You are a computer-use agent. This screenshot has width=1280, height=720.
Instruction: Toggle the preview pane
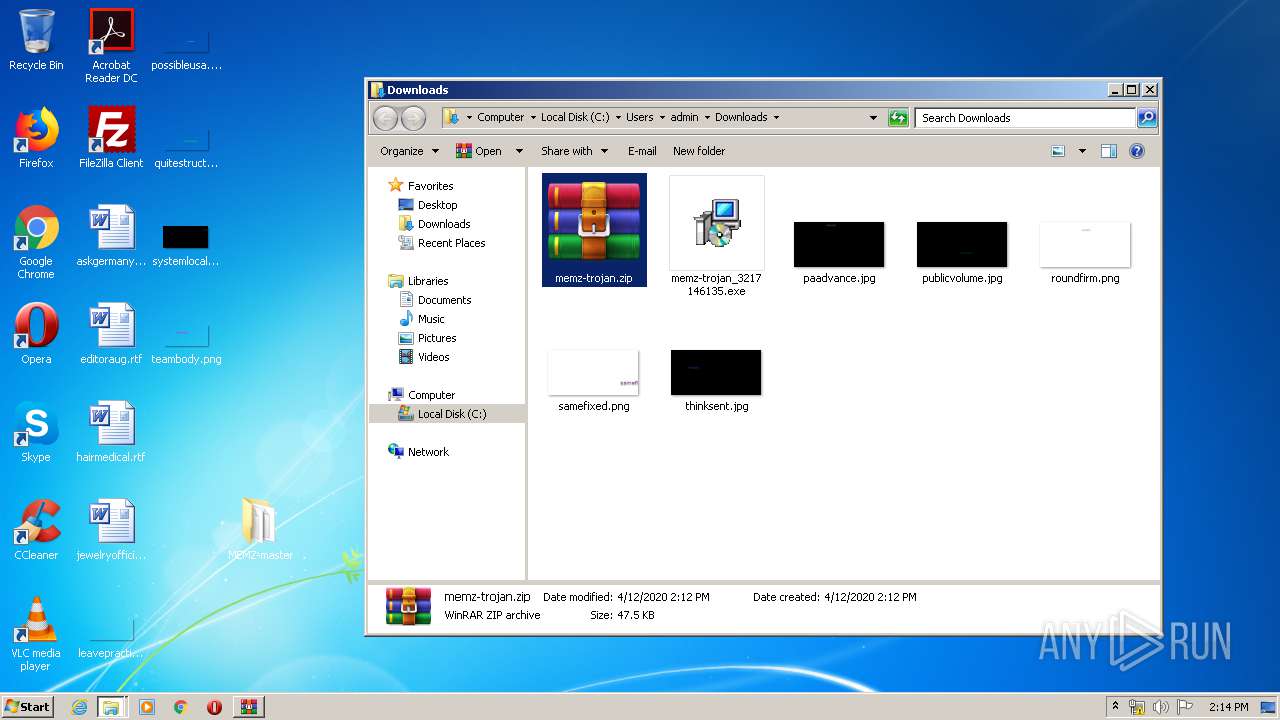(1108, 151)
